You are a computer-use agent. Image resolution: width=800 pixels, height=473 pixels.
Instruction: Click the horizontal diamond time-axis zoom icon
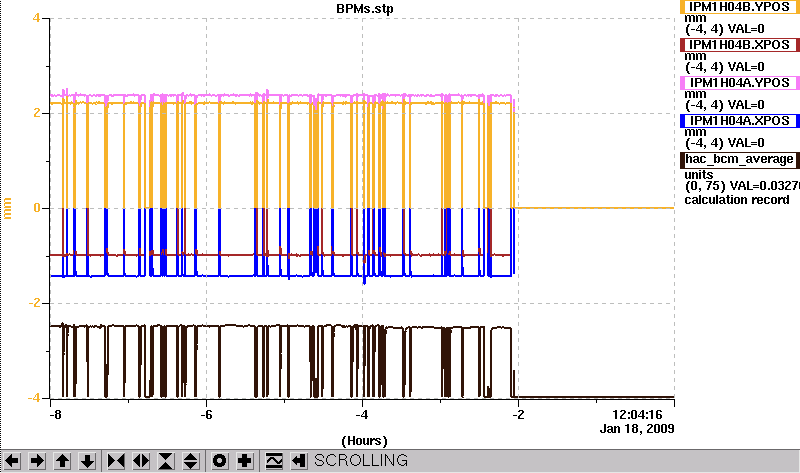(141, 461)
